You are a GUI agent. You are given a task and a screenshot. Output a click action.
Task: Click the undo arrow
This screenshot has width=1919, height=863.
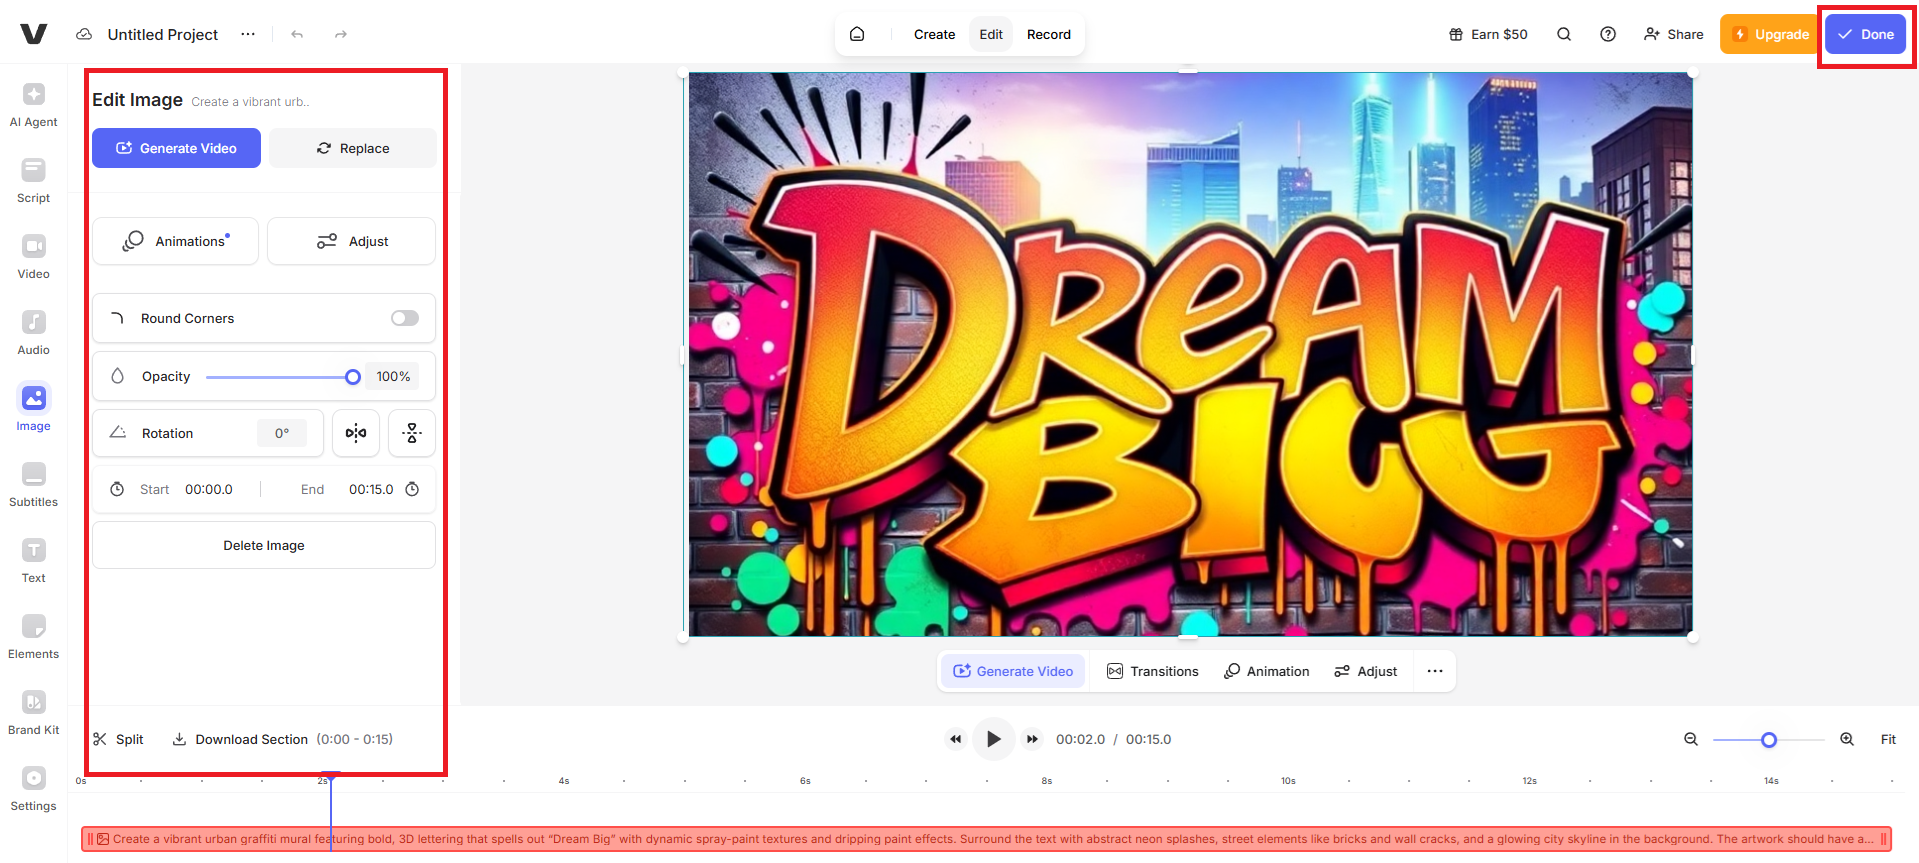(x=297, y=34)
